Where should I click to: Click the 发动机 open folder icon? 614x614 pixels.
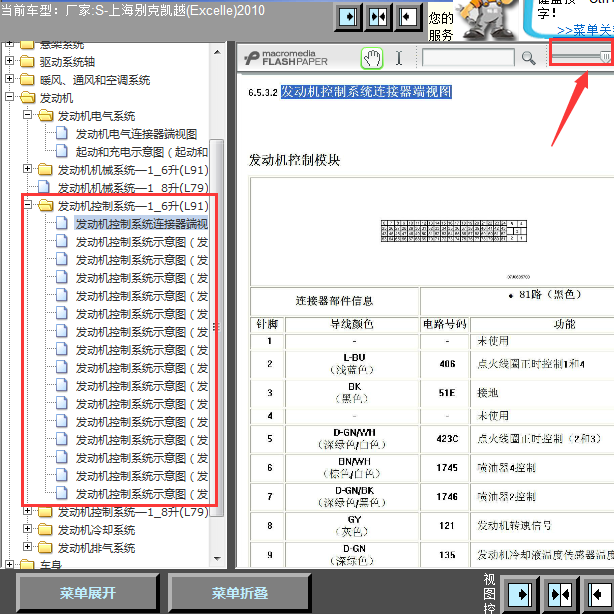tap(27, 98)
